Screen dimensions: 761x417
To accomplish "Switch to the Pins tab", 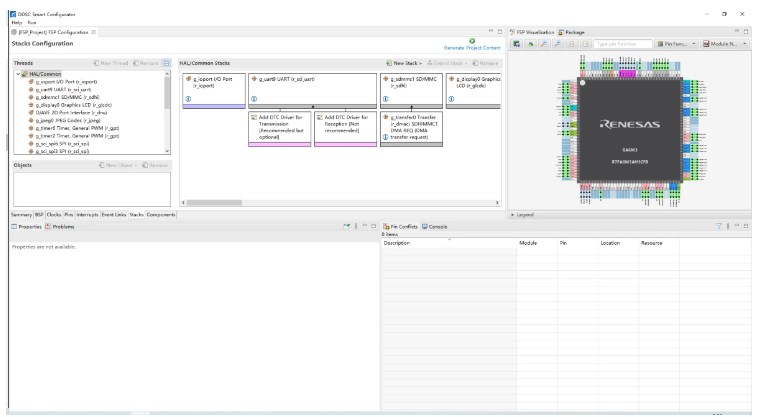I will (x=69, y=215).
